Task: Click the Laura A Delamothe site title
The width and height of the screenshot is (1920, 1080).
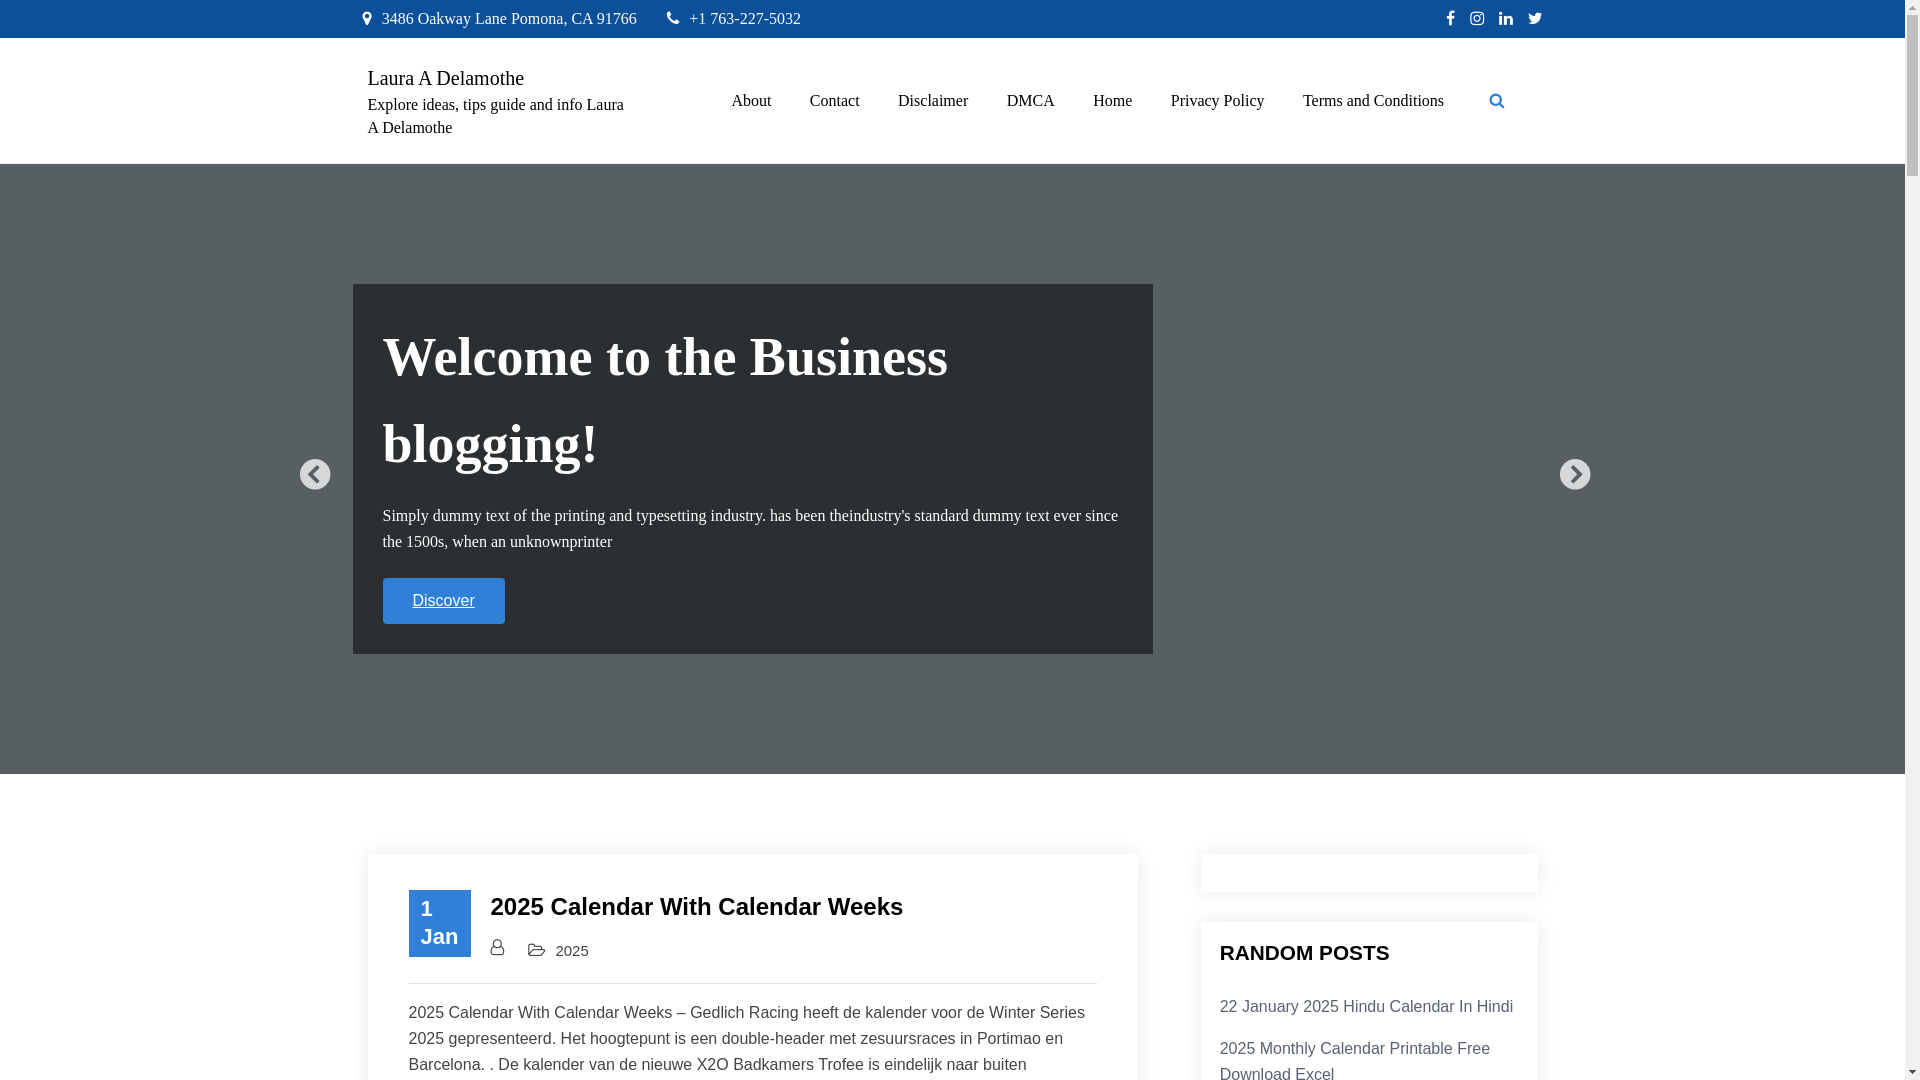Action: pyautogui.click(x=446, y=78)
